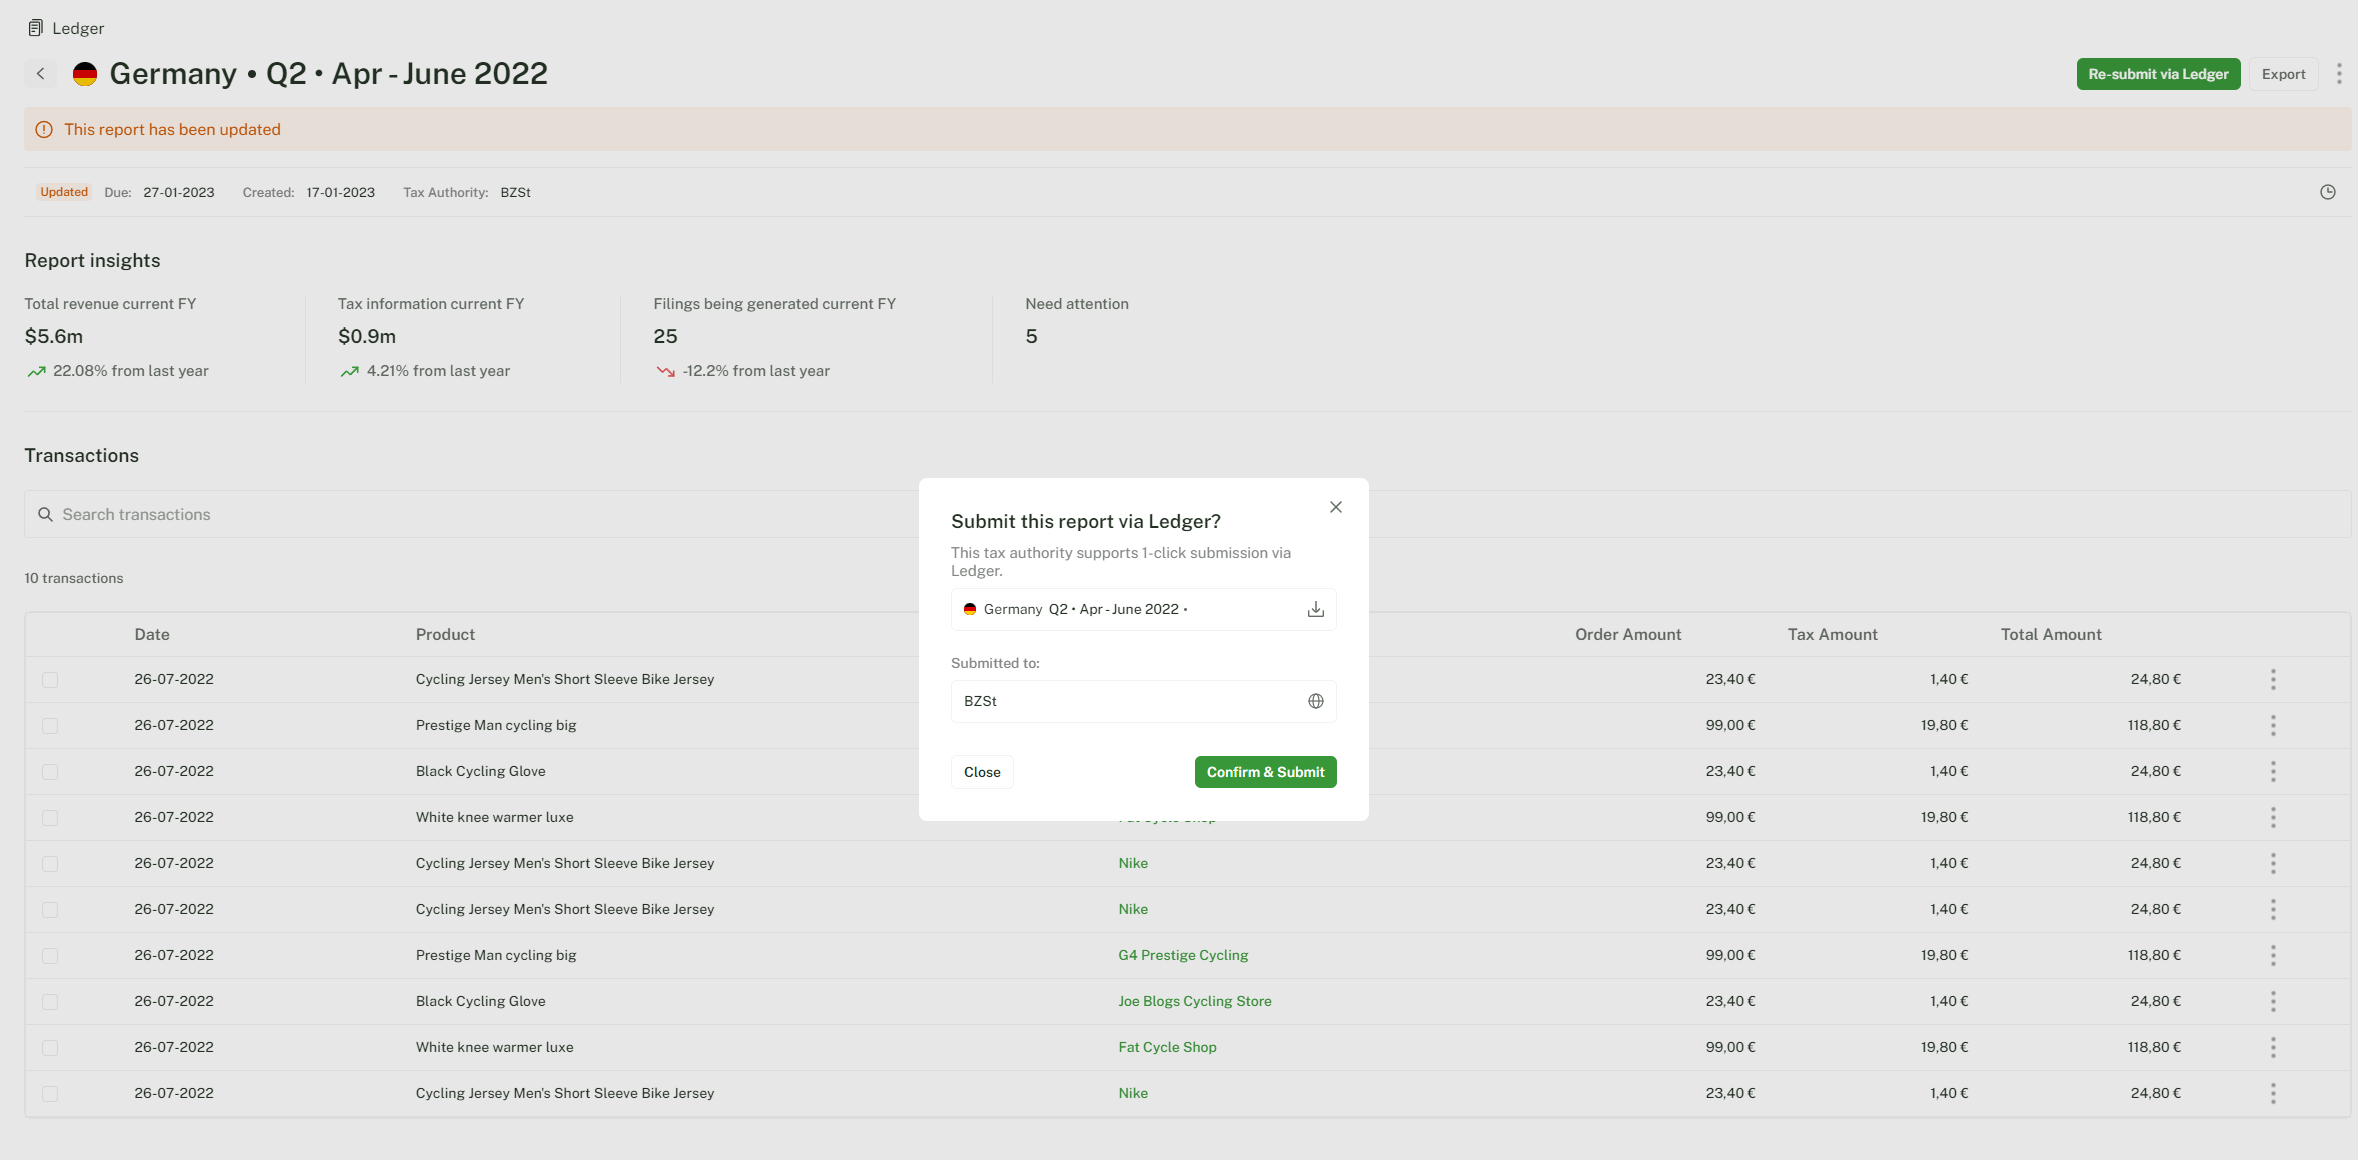Open actions menu for Joe Blogs row
The height and width of the screenshot is (1160, 2358).
click(x=2272, y=1001)
